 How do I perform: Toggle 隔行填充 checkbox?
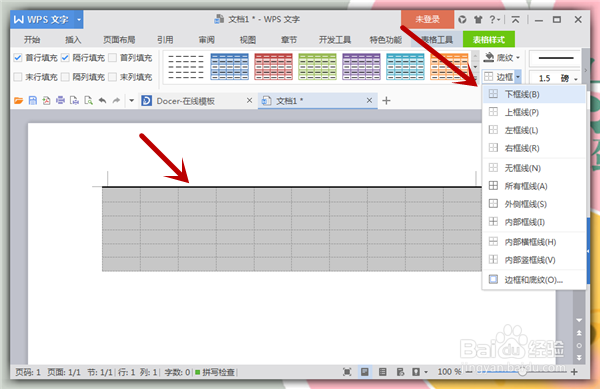pos(65,58)
